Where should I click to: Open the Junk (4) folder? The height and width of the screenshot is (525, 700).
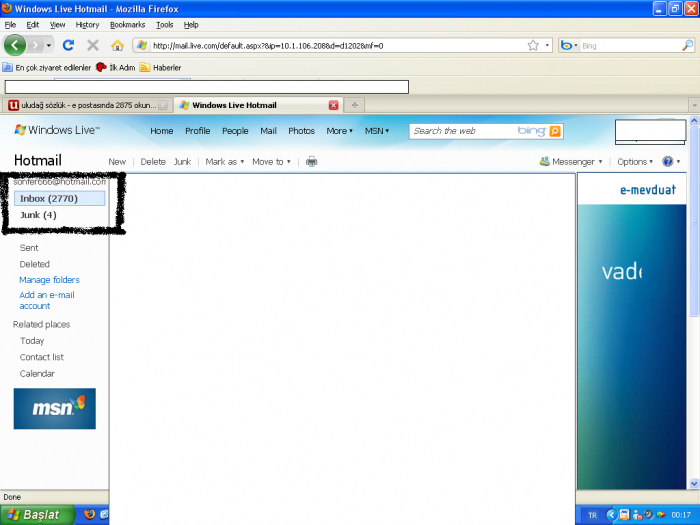click(x=38, y=215)
